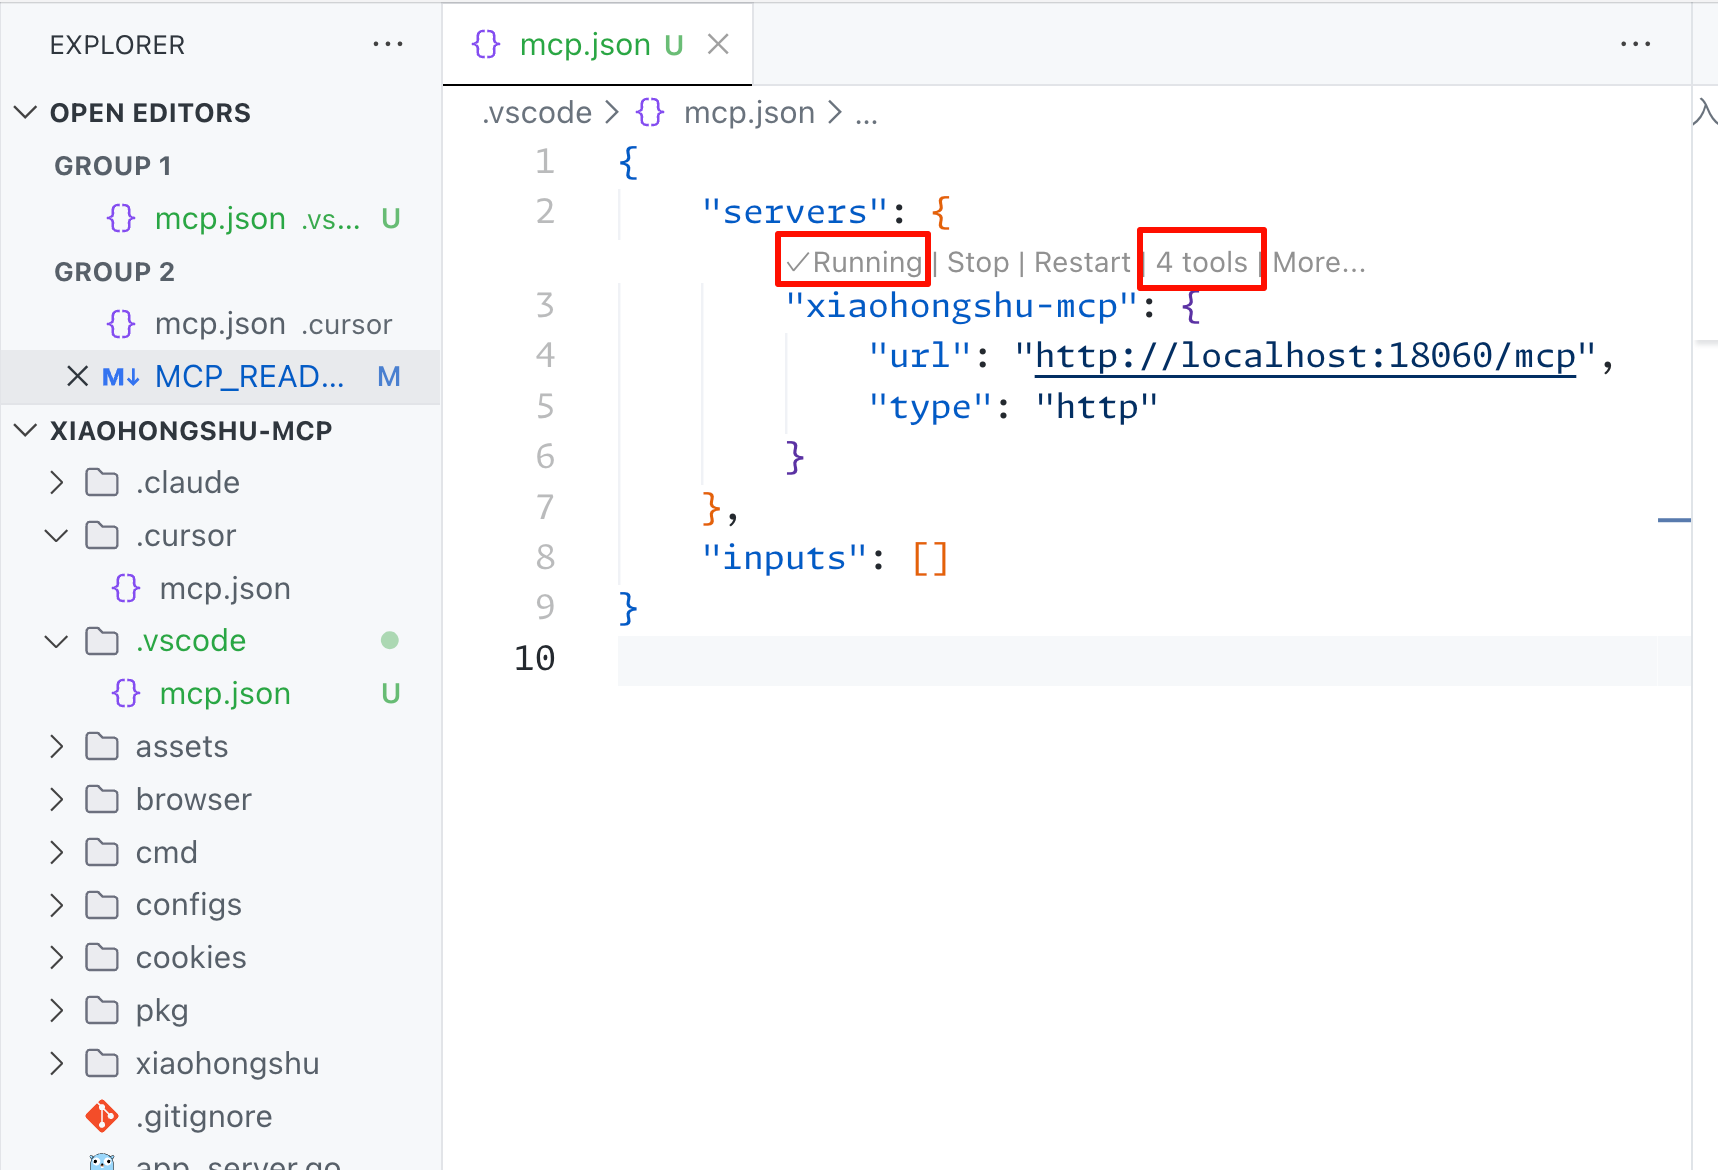Click the pkg folder icon
Screen dimensions: 1718x1170
tap(102, 1010)
